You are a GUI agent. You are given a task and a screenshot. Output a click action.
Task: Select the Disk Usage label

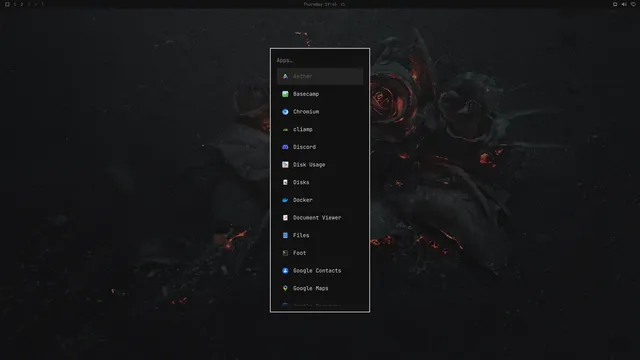(309, 165)
